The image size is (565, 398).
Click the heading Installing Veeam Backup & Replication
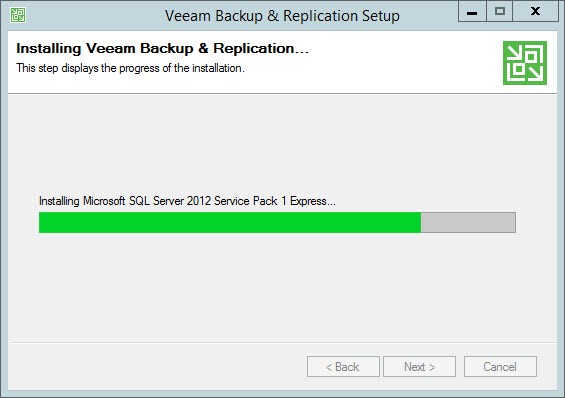162,48
